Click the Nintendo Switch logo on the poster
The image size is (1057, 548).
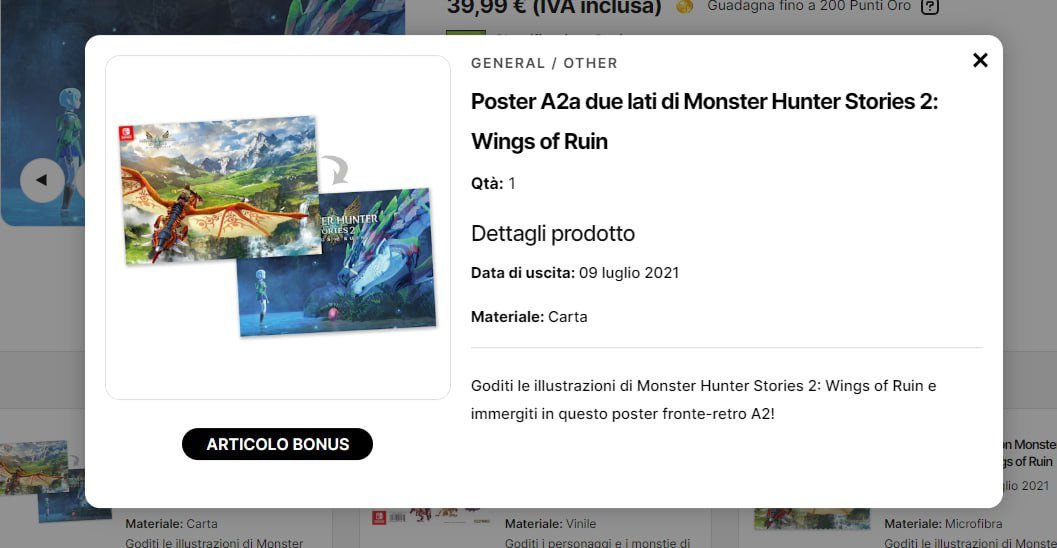(x=127, y=133)
